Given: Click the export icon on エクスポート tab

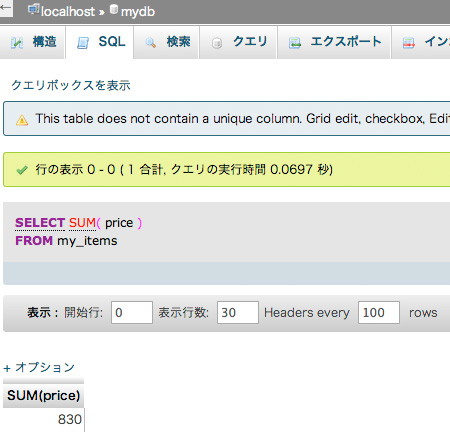Looking at the screenshot, I should pyautogui.click(x=295, y=43).
